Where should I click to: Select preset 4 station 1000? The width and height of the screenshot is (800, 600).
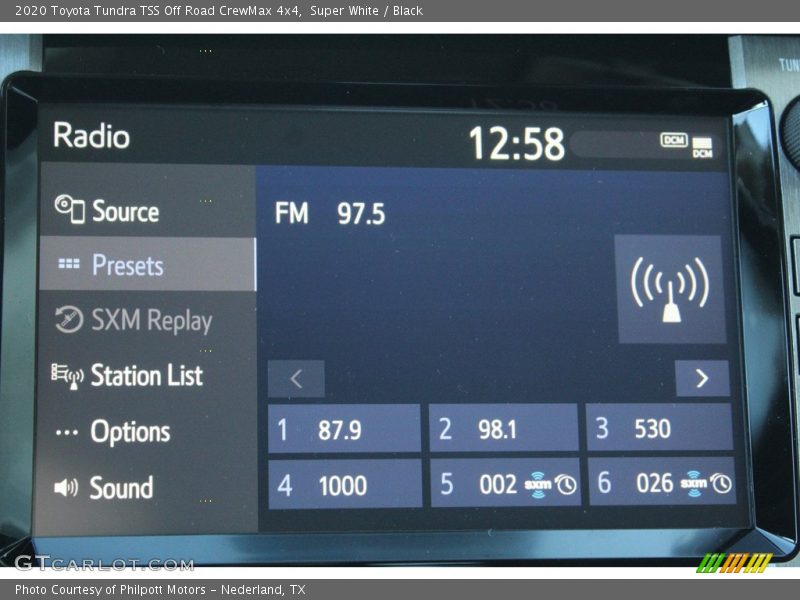[x=344, y=485]
